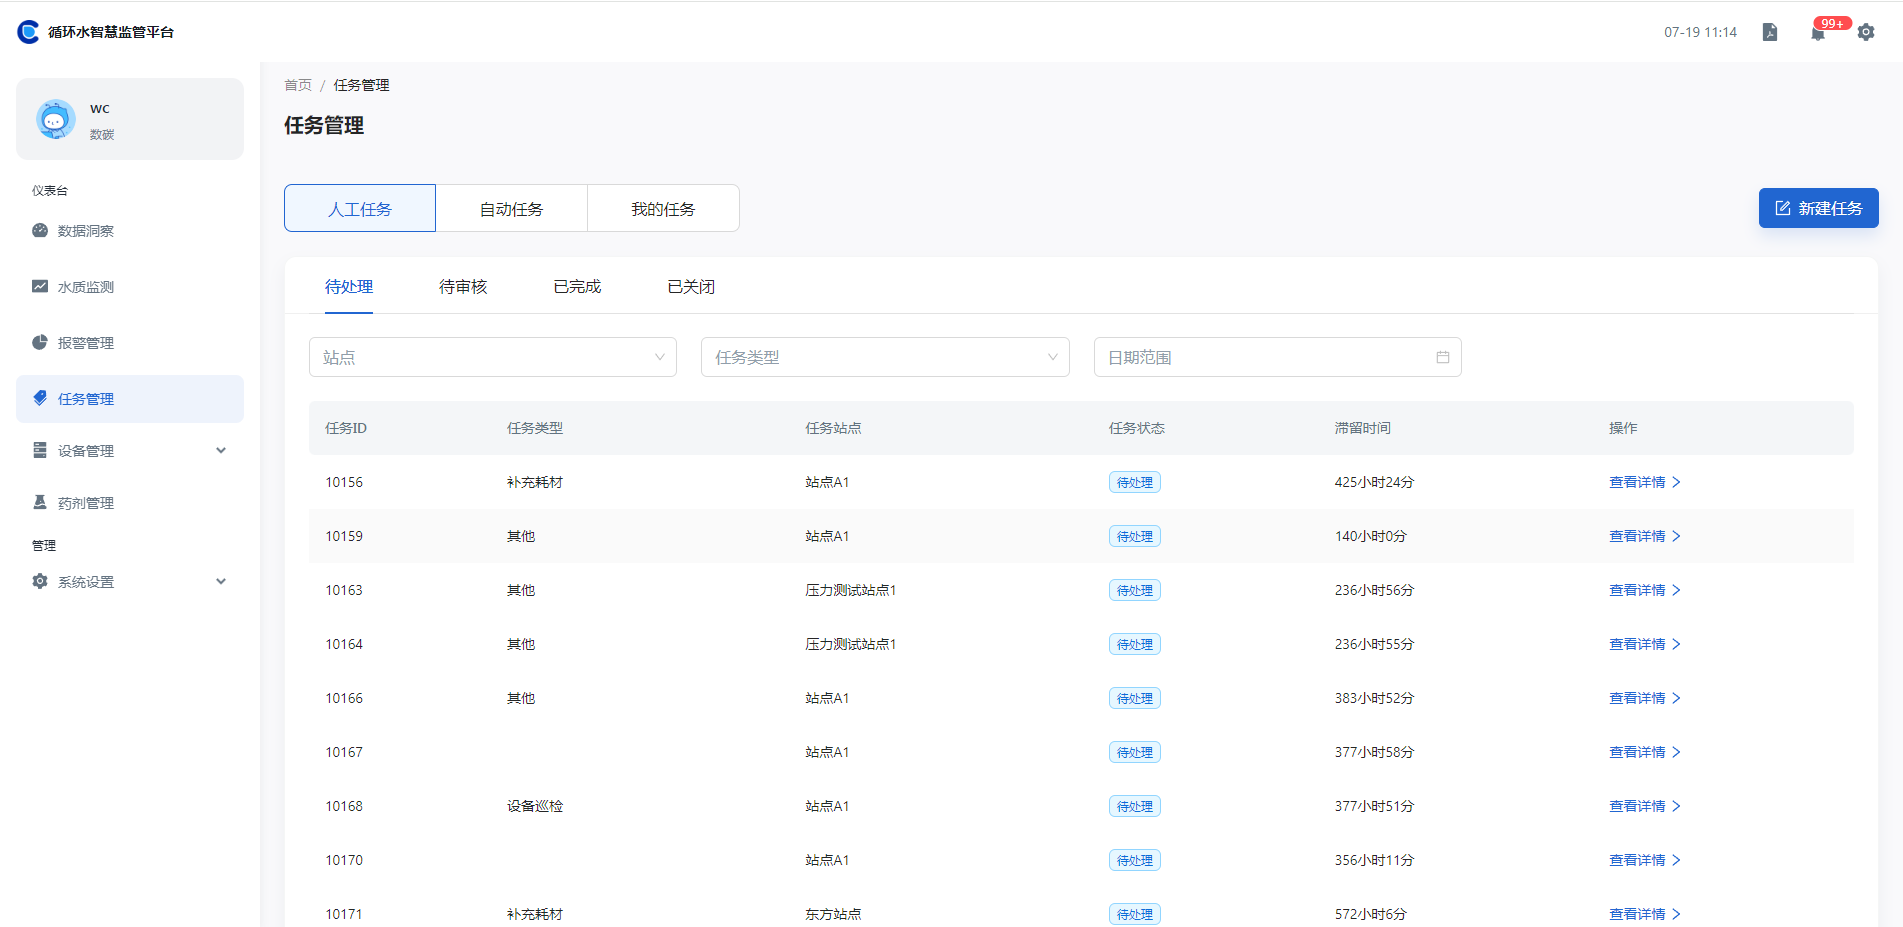This screenshot has height=927, width=1903.
Task: Select the 已完成 status tab
Action: 577,287
